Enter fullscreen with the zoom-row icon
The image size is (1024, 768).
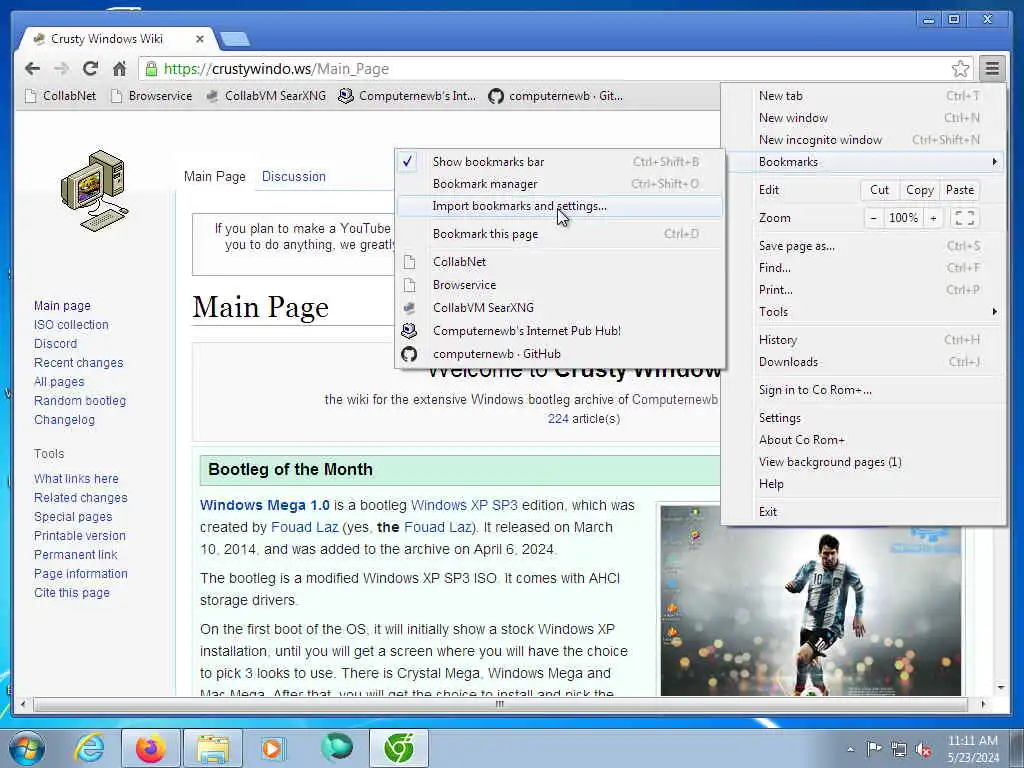965,217
